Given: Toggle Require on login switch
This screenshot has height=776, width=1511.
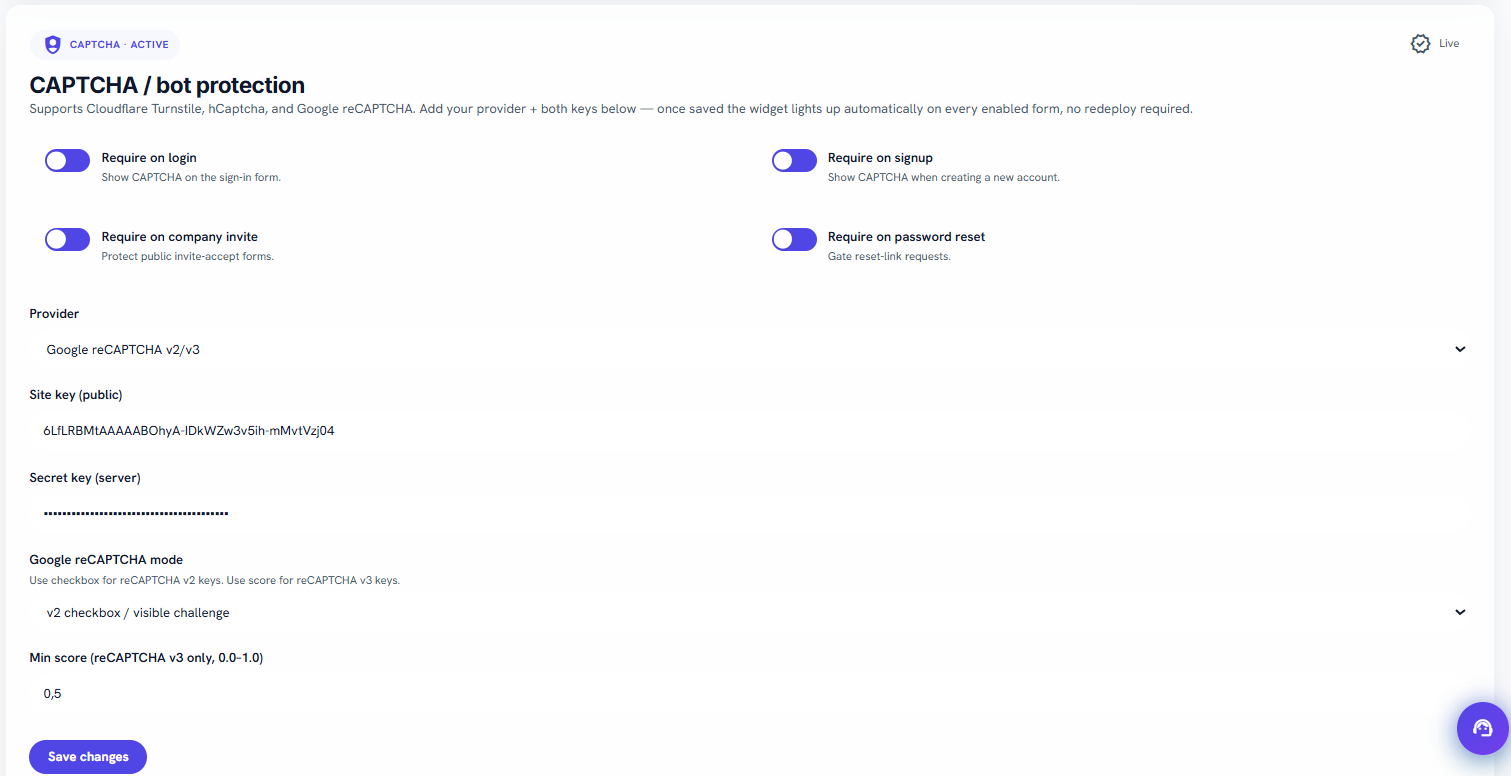Looking at the screenshot, I should 67,160.
